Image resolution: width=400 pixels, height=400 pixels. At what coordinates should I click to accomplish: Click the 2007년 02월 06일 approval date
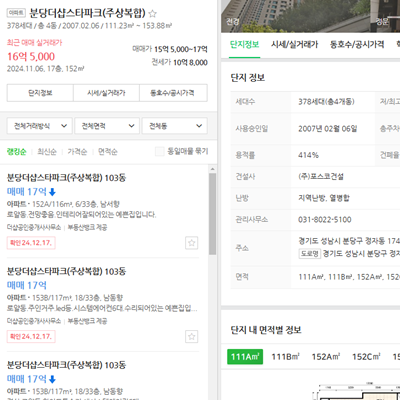tap(327, 129)
